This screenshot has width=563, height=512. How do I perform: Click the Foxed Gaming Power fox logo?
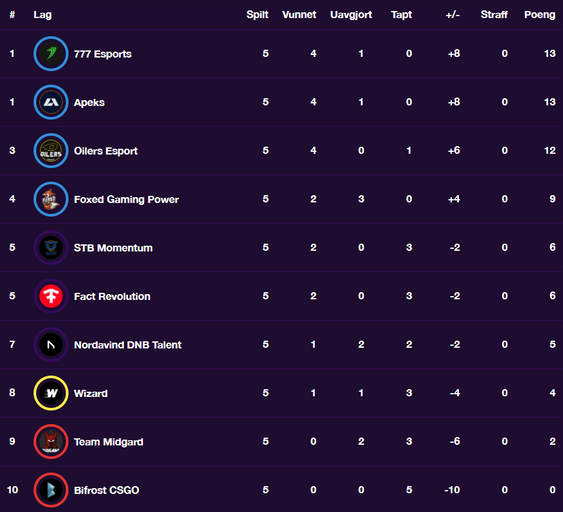(x=51, y=199)
